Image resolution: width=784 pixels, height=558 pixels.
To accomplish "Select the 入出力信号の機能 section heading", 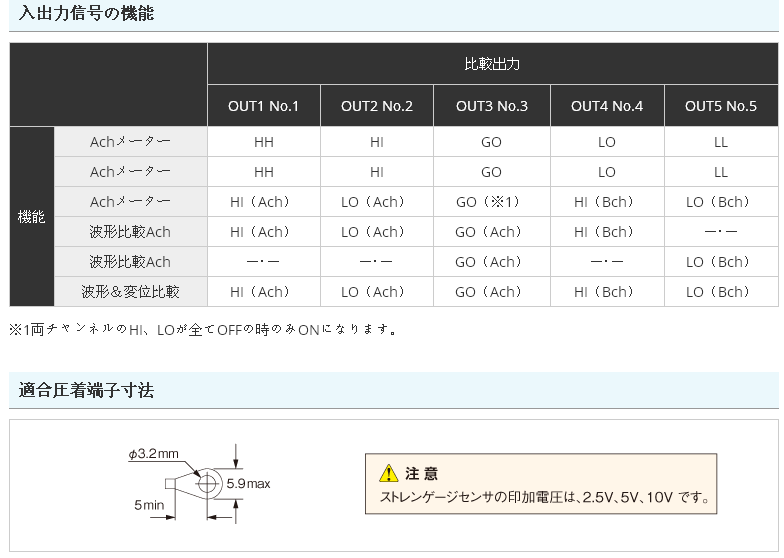I will (x=86, y=14).
